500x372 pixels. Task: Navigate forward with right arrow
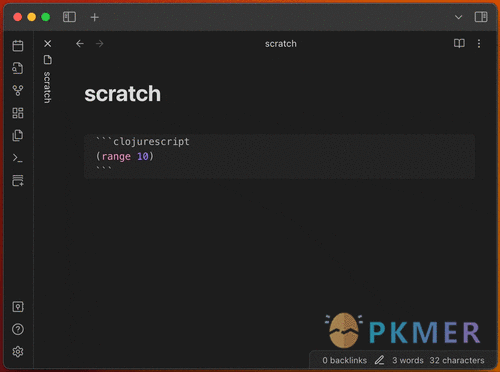pos(99,44)
